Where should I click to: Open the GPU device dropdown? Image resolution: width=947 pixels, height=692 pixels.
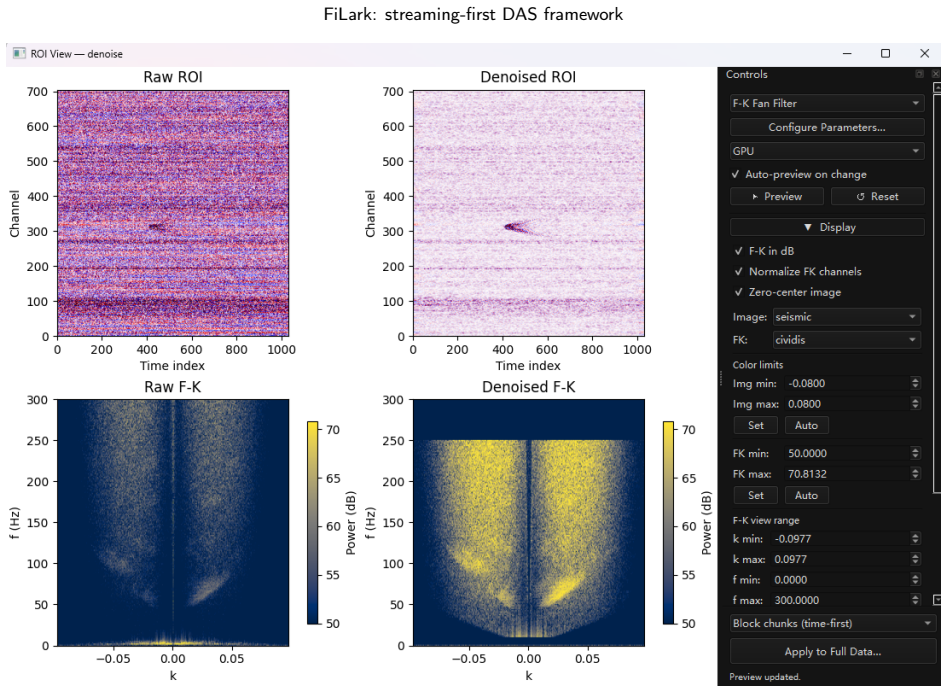(x=827, y=151)
